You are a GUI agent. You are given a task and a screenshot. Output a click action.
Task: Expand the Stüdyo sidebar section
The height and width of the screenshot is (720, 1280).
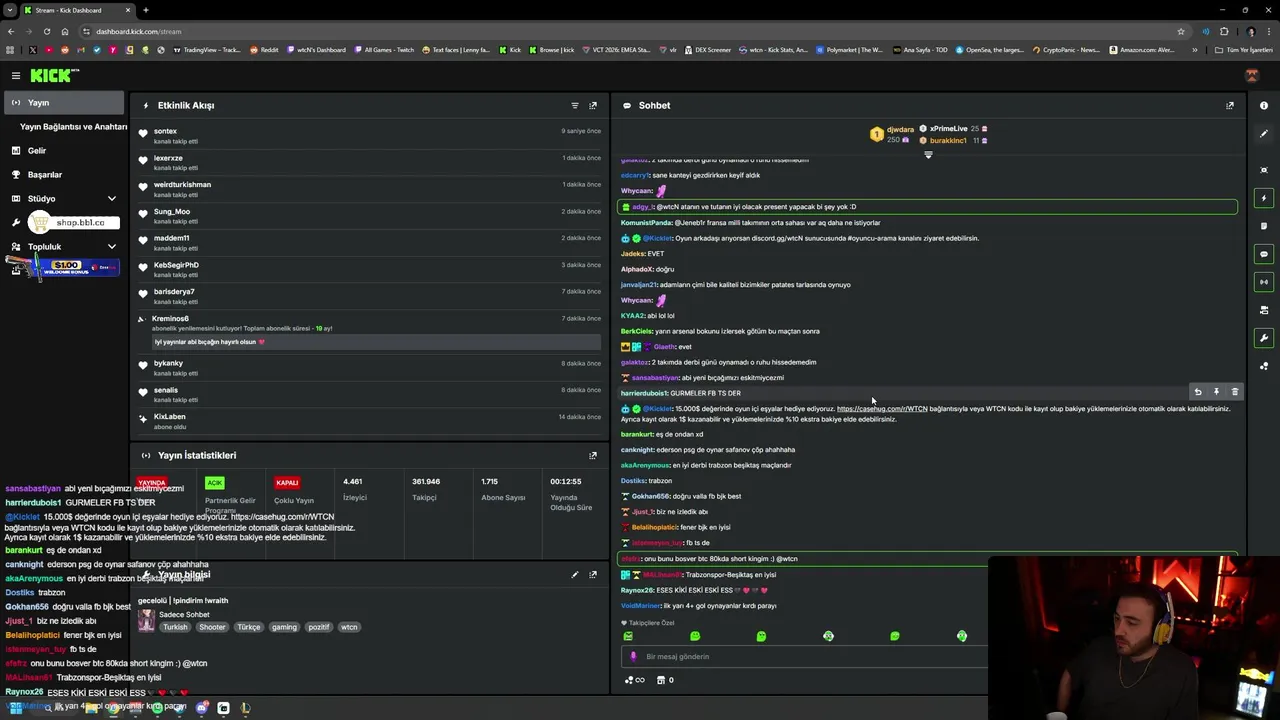[x=63, y=199]
